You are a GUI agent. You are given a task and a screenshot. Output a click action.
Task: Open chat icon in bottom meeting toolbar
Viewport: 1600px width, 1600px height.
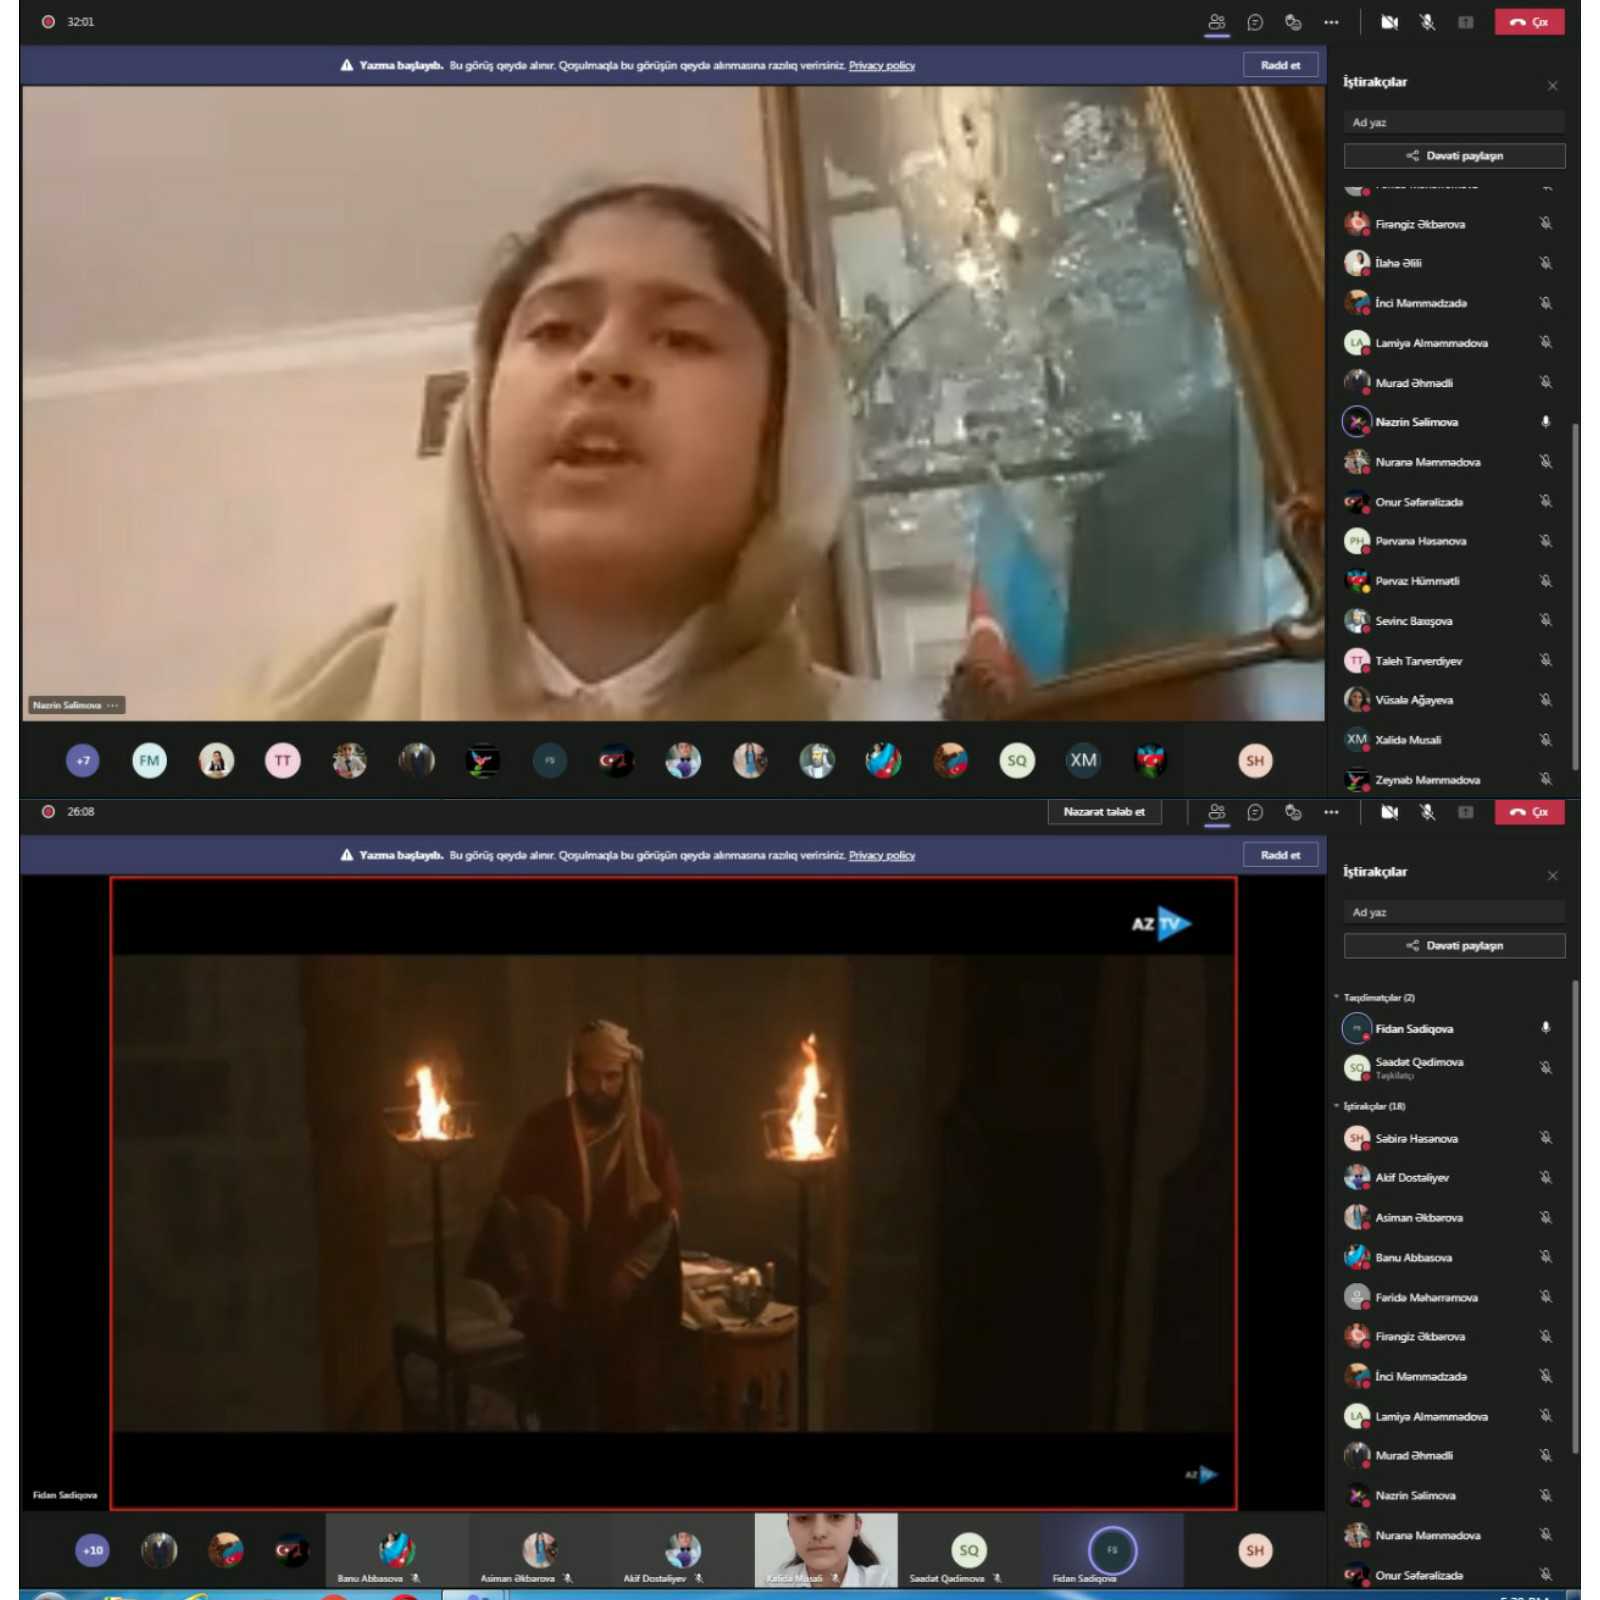1255,812
